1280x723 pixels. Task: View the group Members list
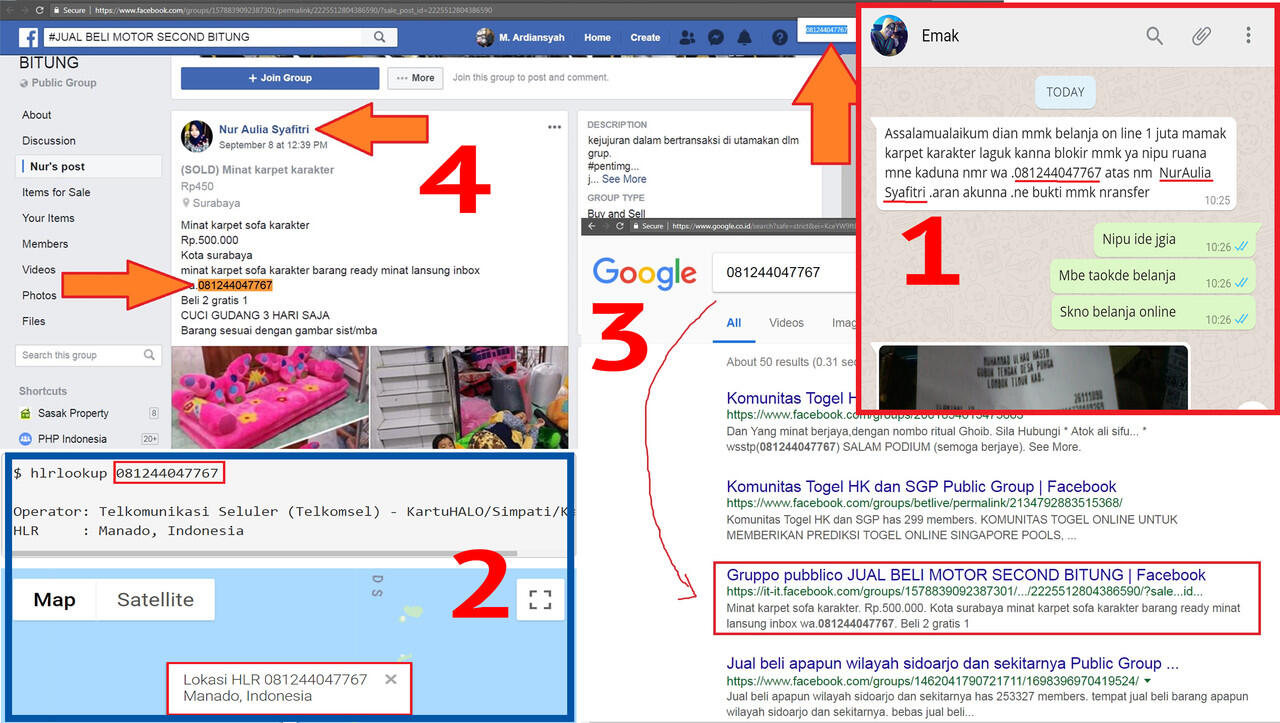[45, 244]
